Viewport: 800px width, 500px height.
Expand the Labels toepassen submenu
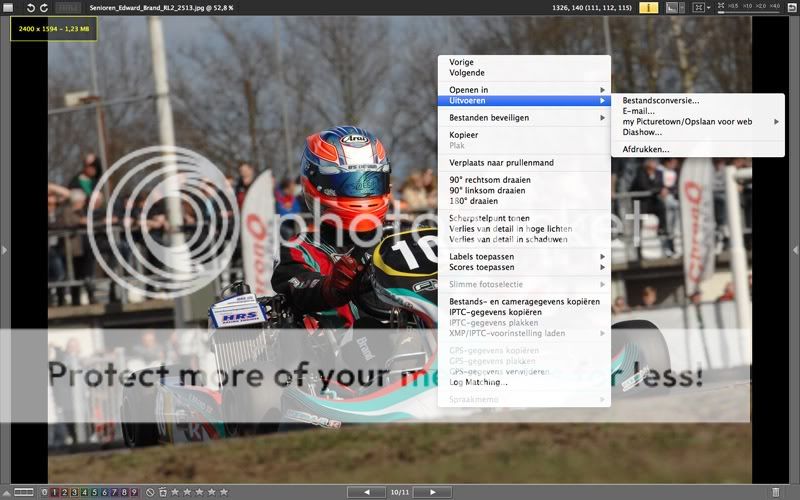point(525,256)
